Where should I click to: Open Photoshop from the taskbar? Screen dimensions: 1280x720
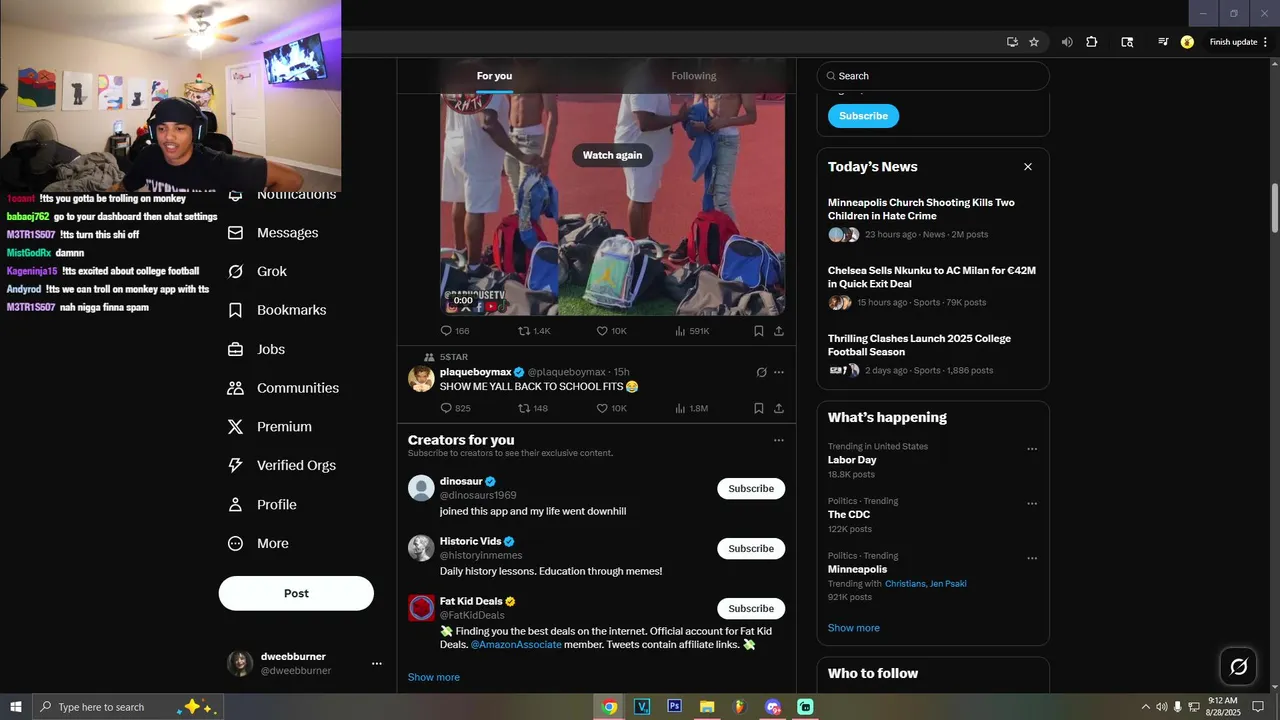[674, 707]
